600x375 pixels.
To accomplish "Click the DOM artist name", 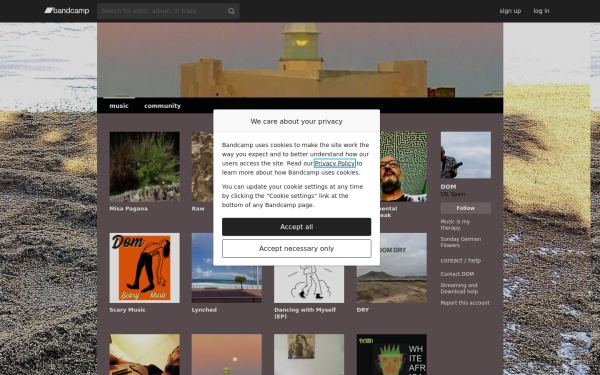I will point(448,187).
